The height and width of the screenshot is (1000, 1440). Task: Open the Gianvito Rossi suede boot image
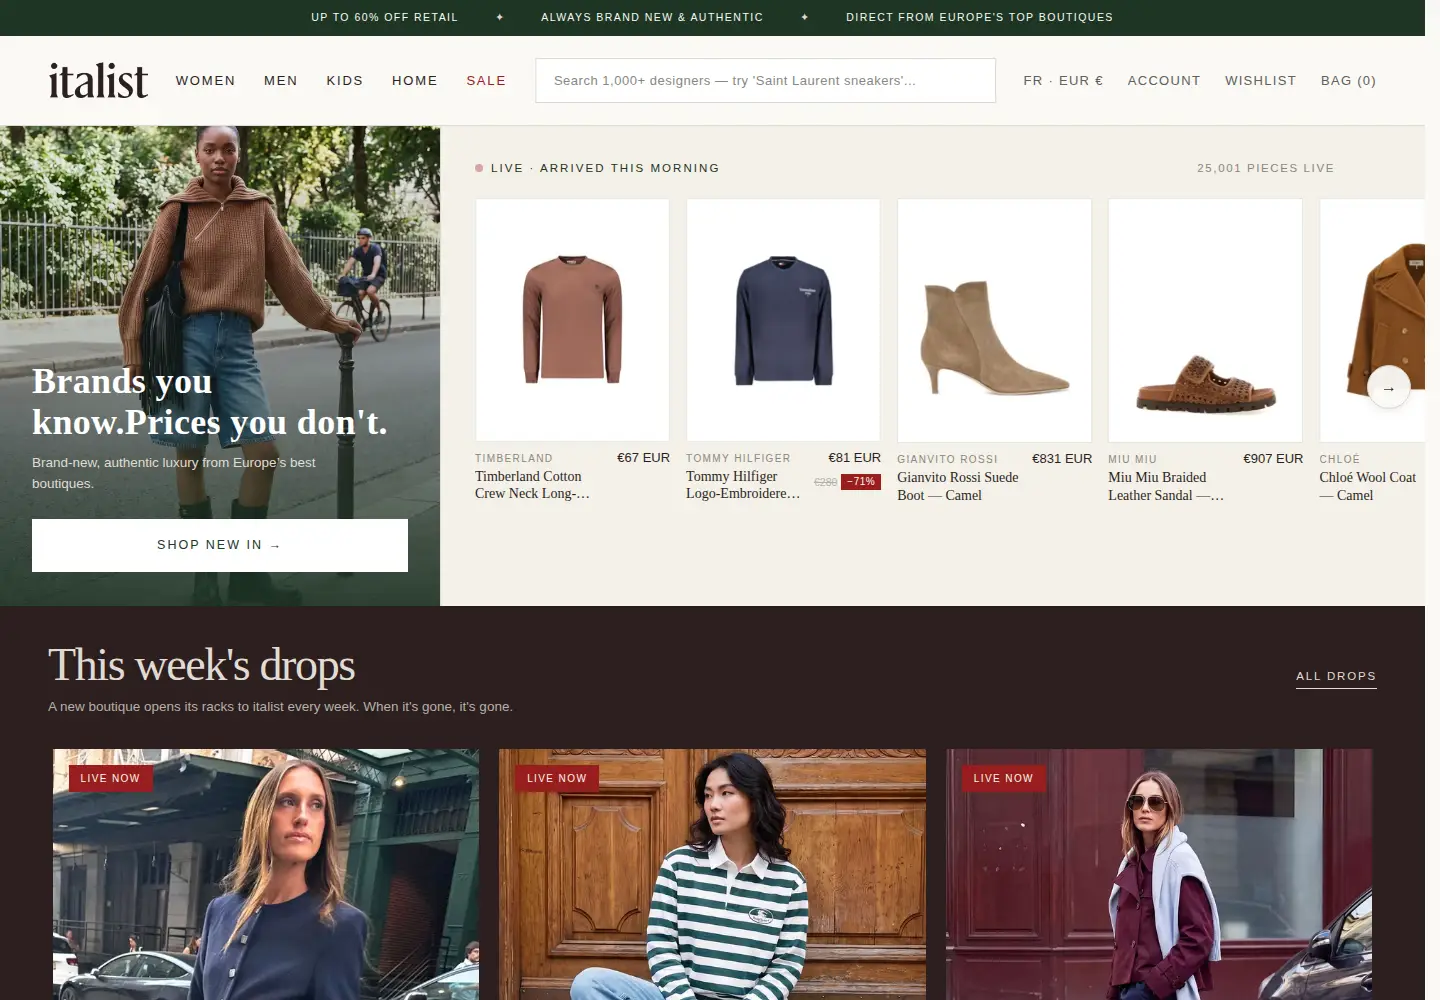994,320
